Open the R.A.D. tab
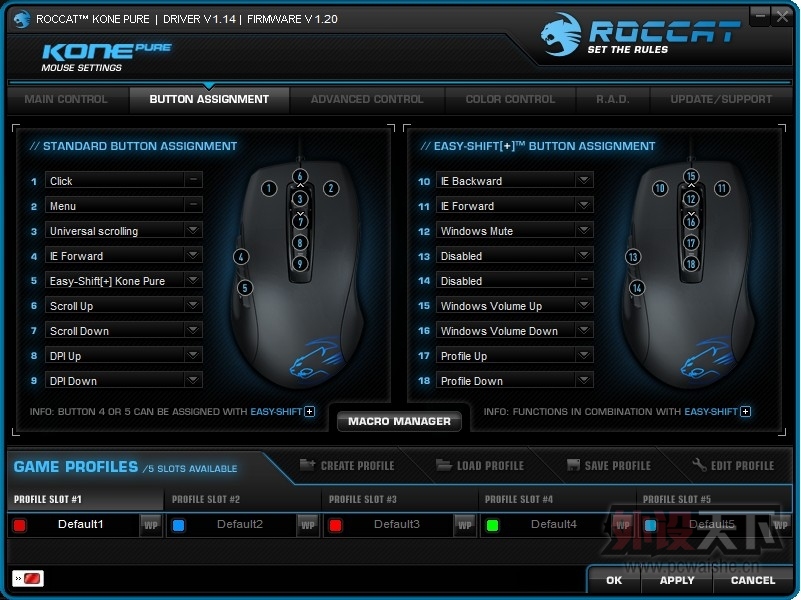This screenshot has width=801, height=600. pos(612,100)
